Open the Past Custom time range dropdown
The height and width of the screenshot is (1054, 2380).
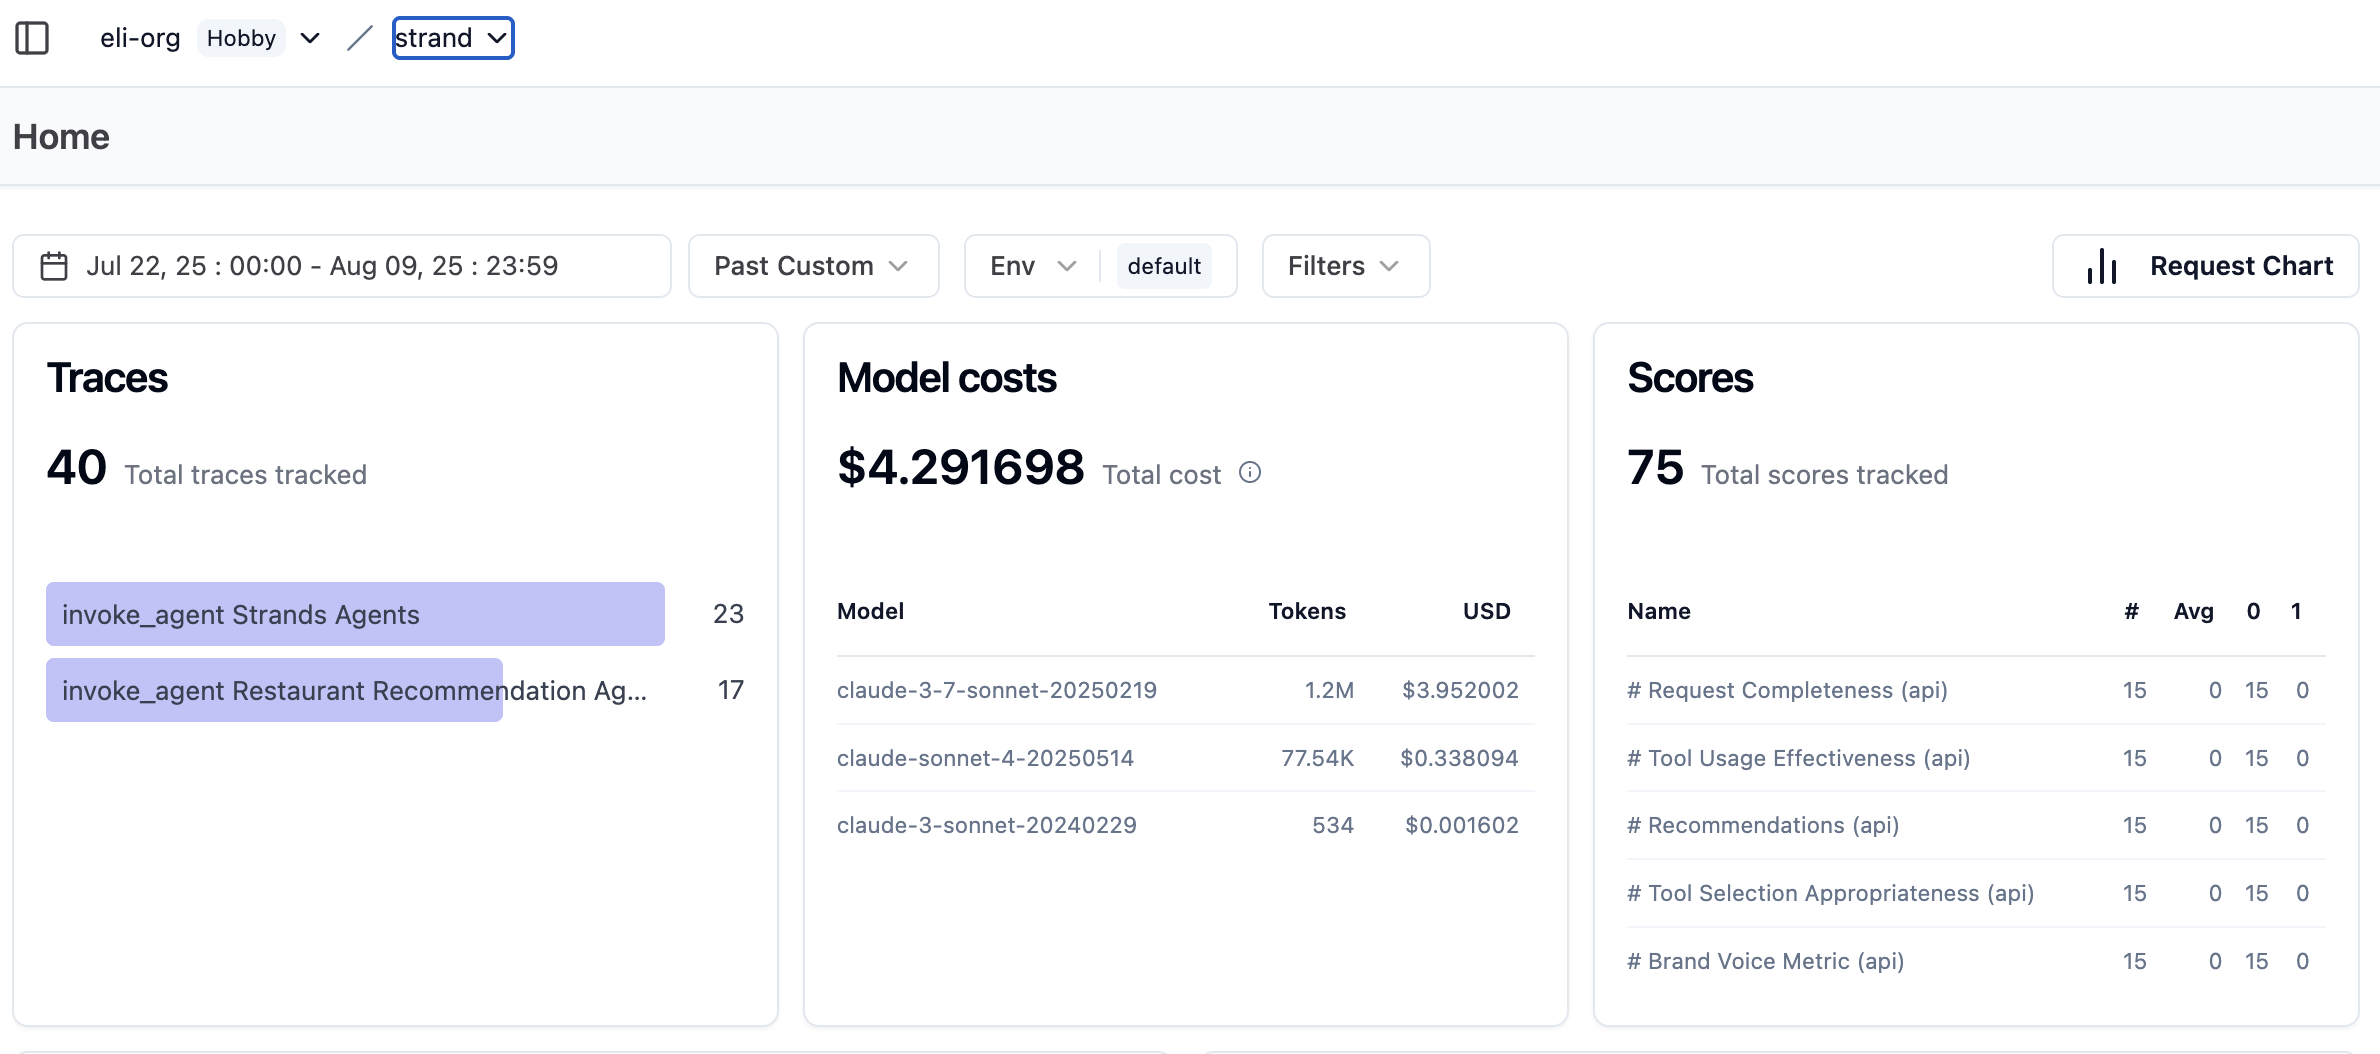(812, 266)
